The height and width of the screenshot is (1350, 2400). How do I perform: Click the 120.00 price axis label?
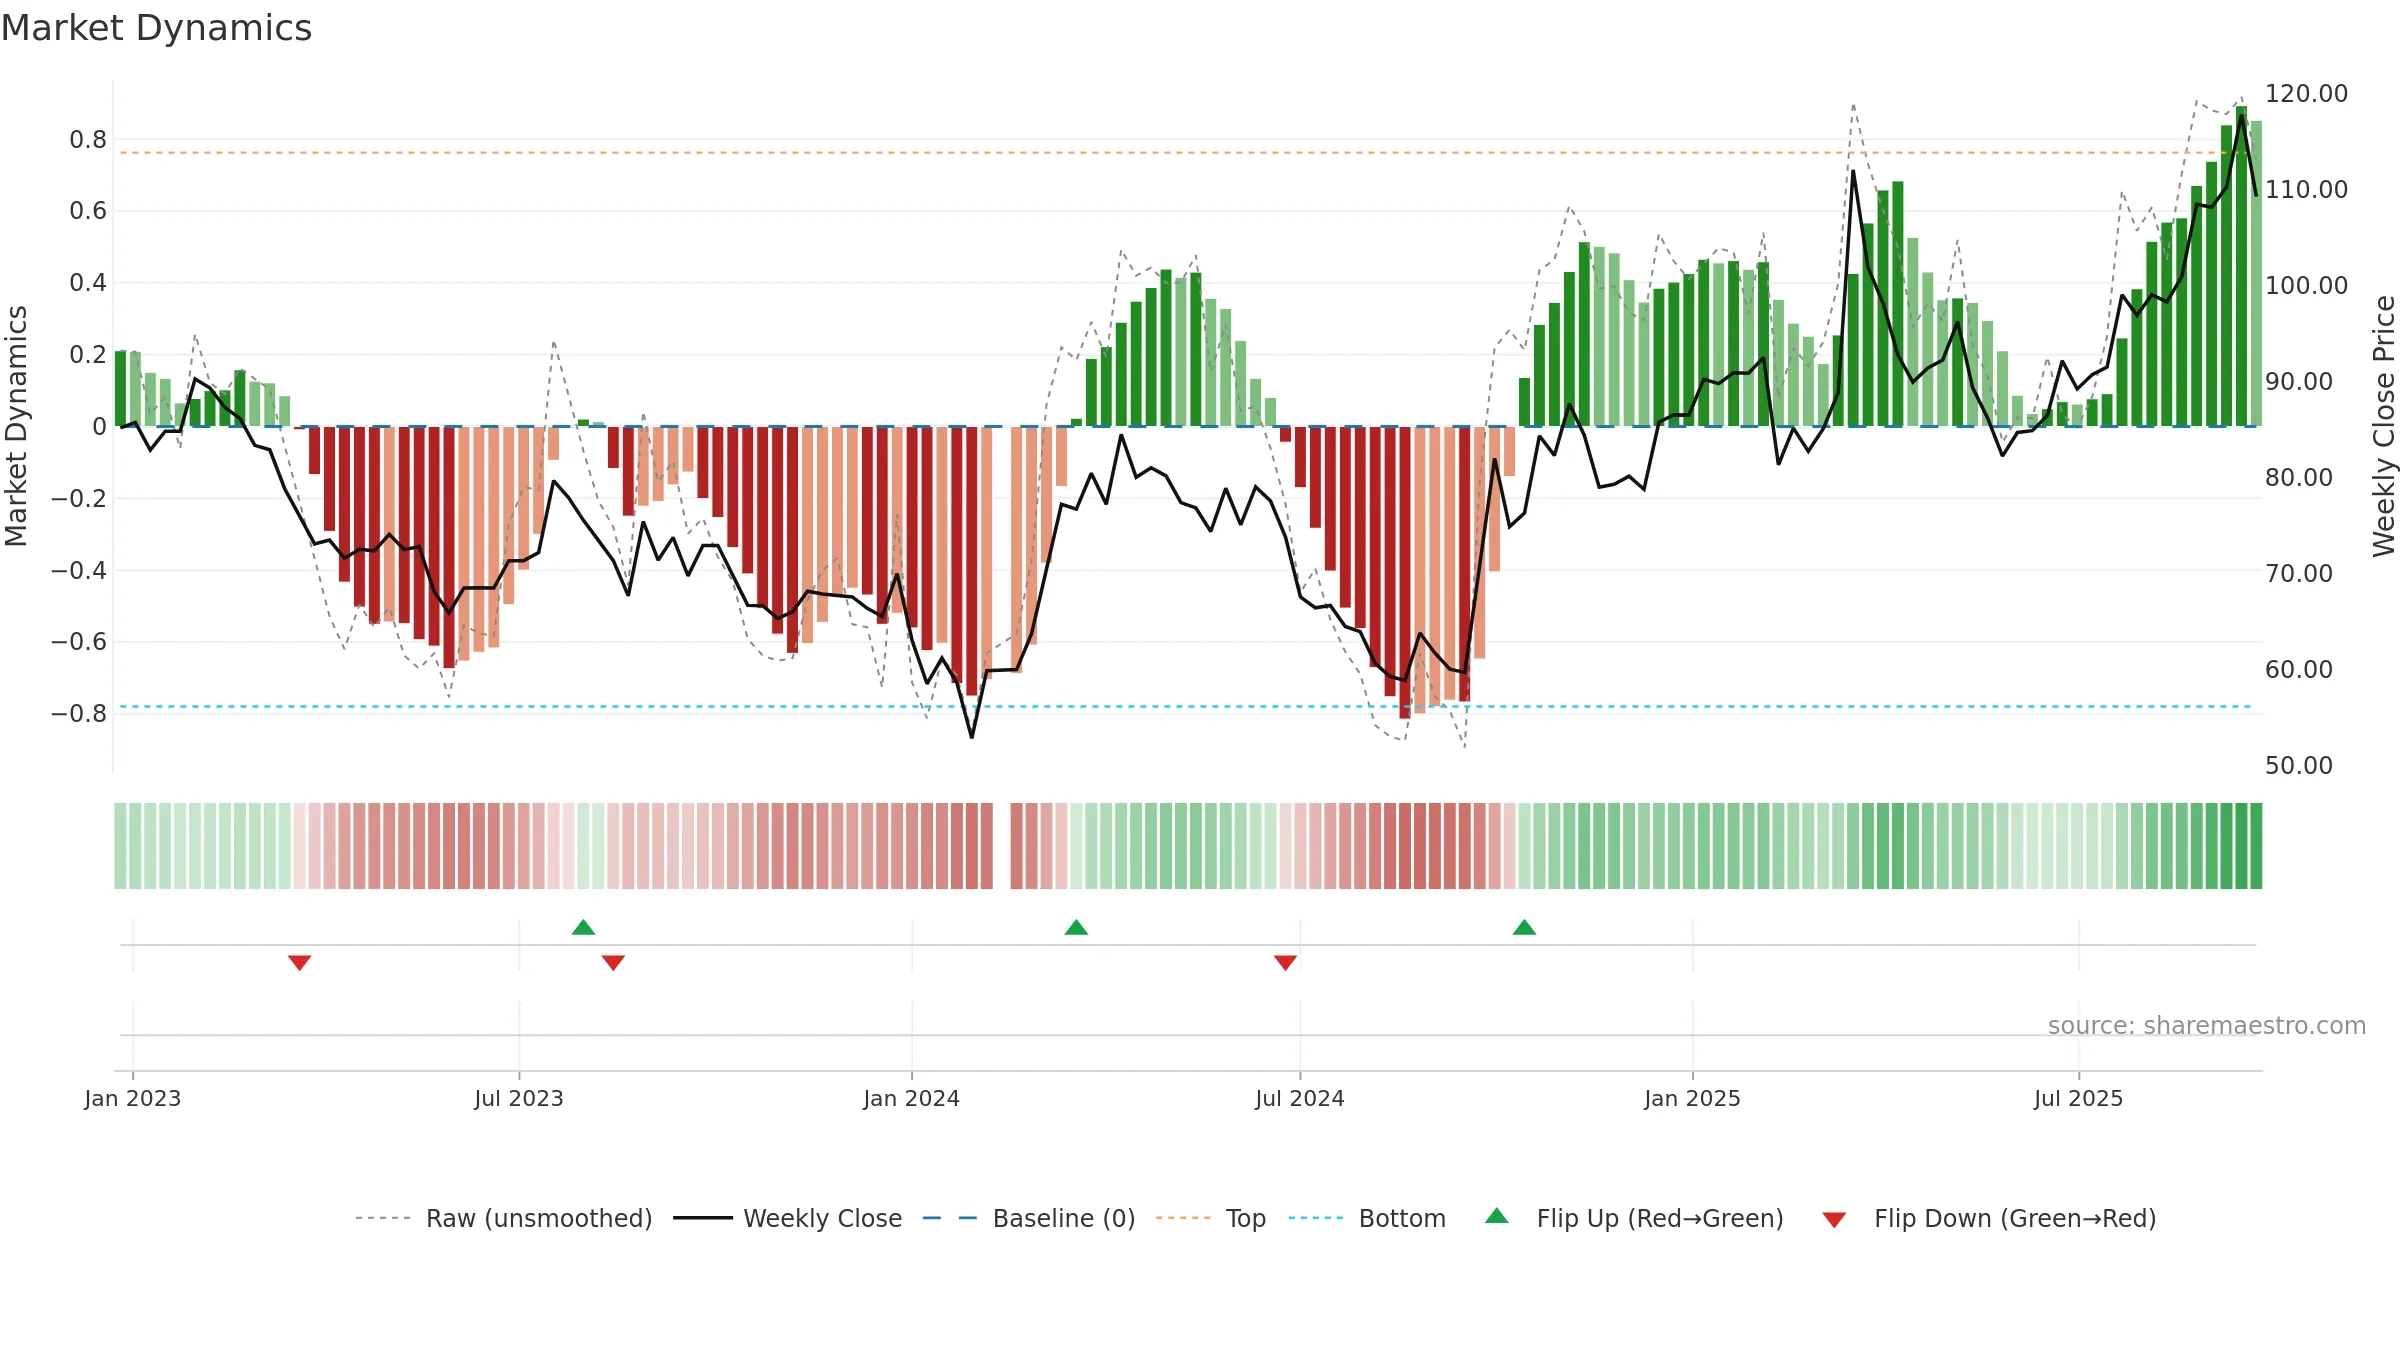click(x=2306, y=93)
